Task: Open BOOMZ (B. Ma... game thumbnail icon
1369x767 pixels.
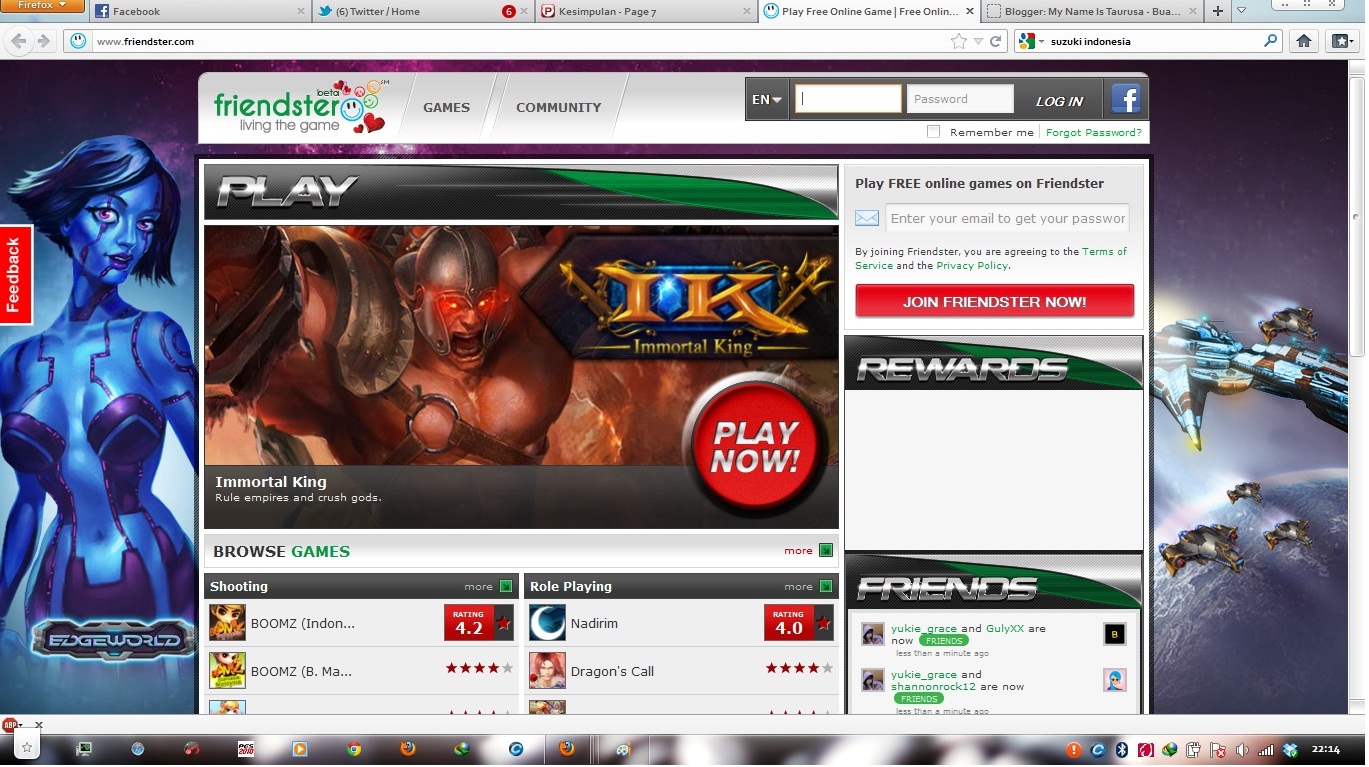Action: point(227,670)
